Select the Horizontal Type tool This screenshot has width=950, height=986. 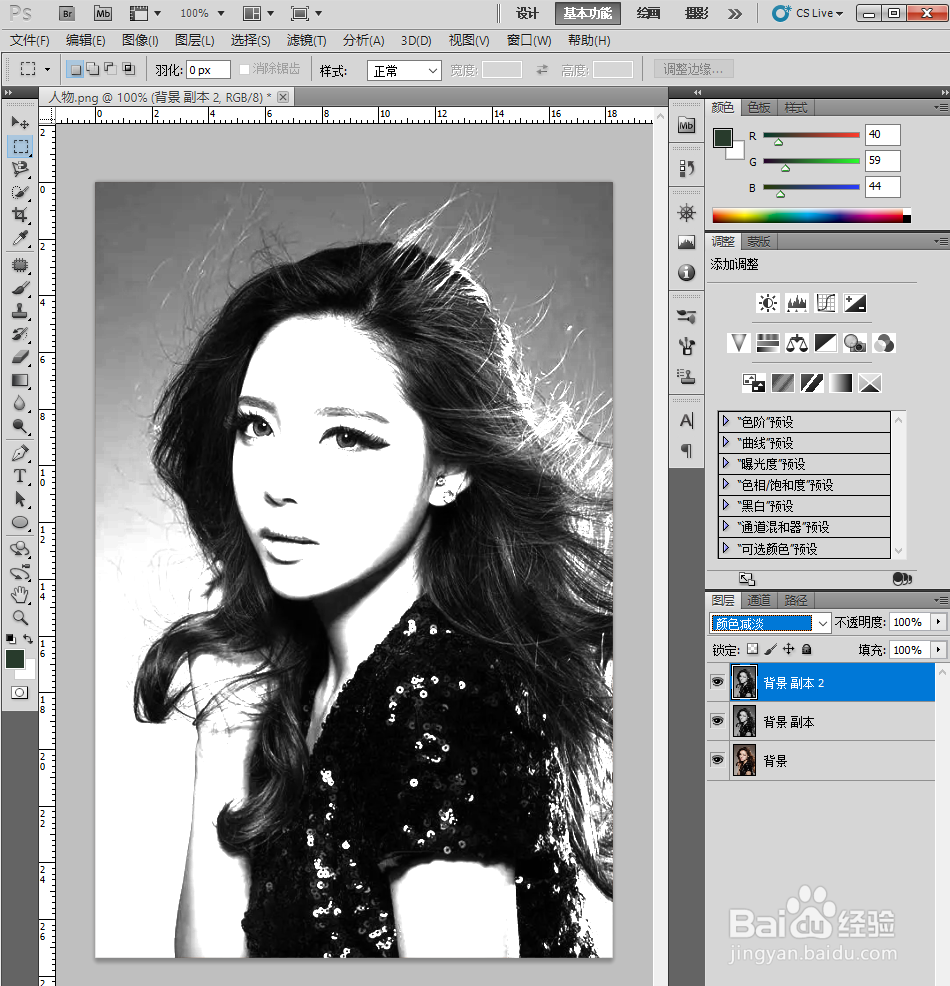[20, 475]
